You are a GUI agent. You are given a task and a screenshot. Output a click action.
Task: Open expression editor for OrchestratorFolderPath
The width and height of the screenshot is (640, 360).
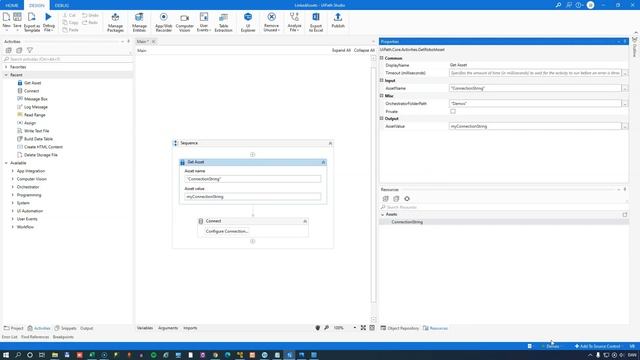pyautogui.click(x=624, y=104)
